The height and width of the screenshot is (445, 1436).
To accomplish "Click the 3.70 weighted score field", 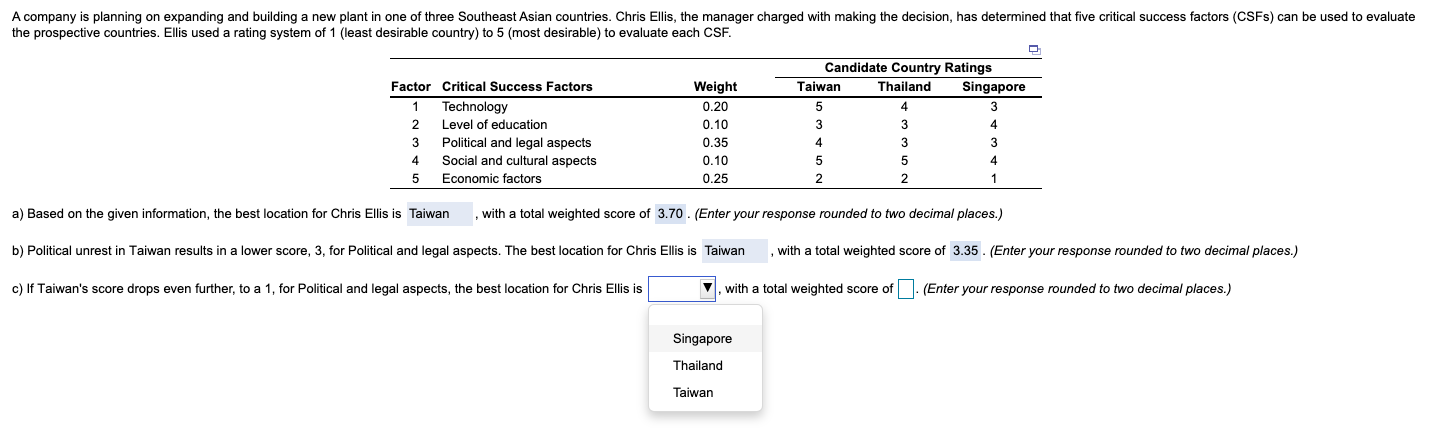I will click(670, 214).
